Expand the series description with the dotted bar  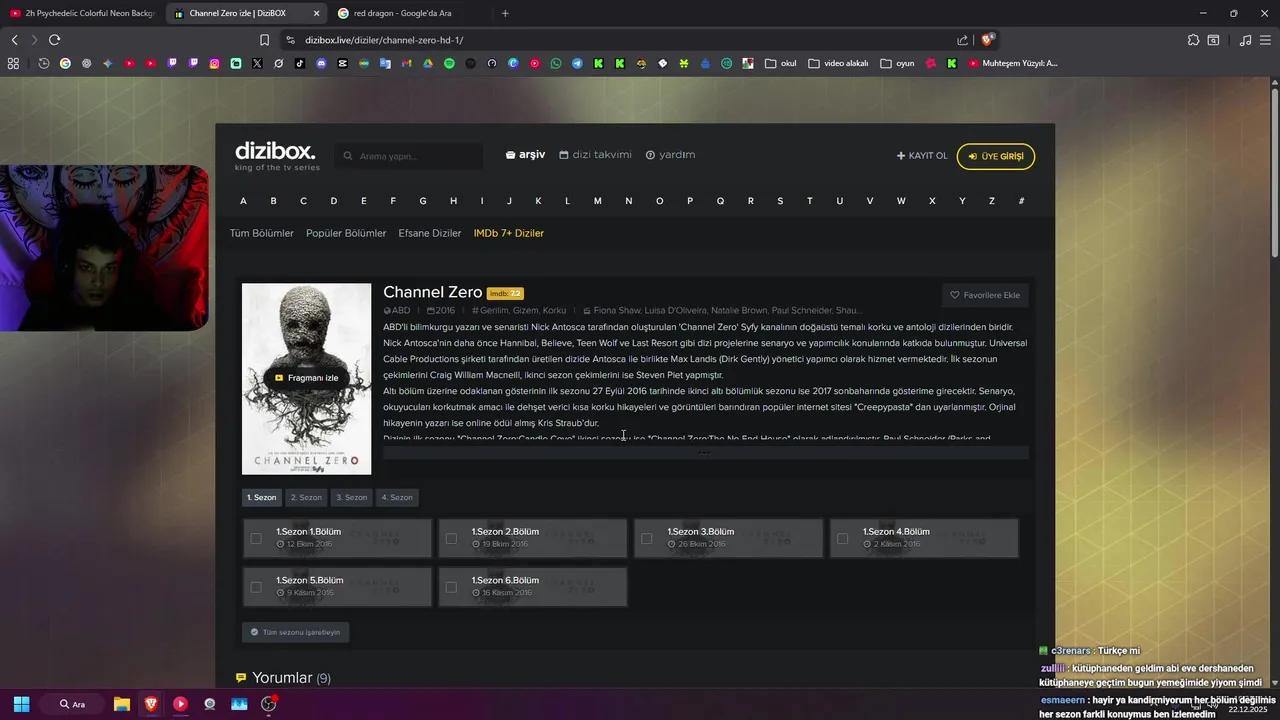tap(706, 453)
